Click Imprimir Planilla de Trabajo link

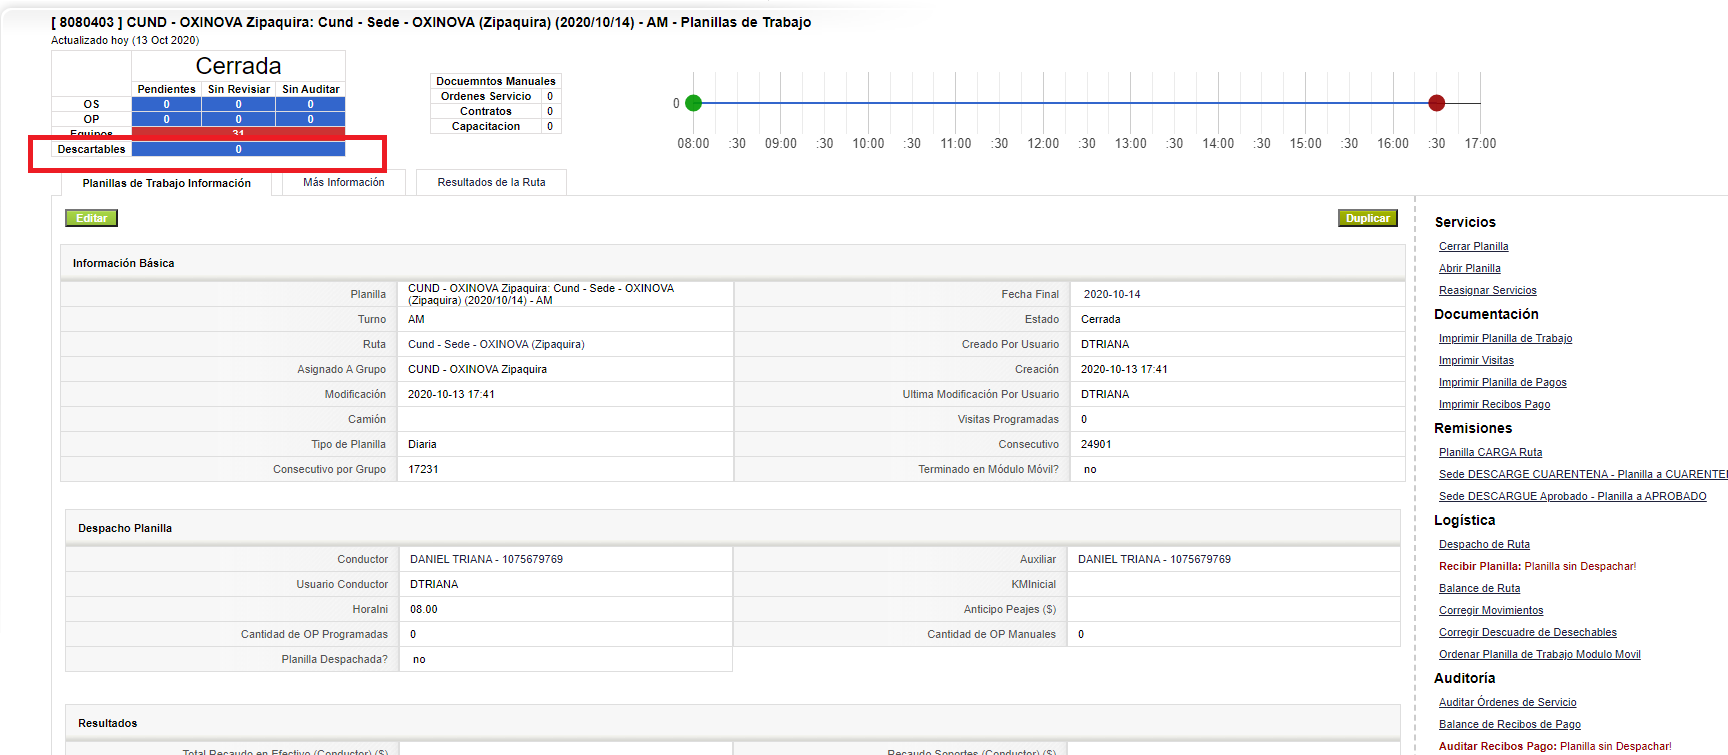1505,338
